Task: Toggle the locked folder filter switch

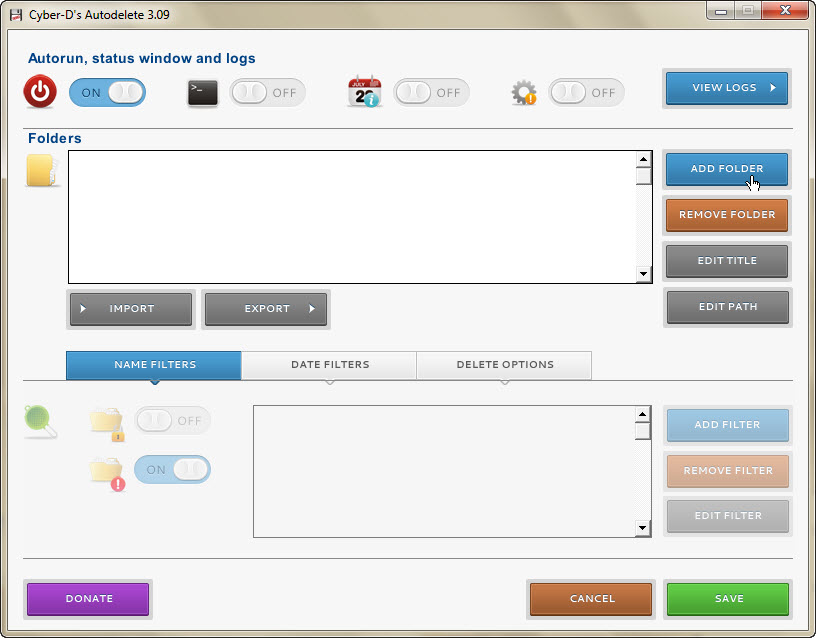Action: [x=173, y=420]
